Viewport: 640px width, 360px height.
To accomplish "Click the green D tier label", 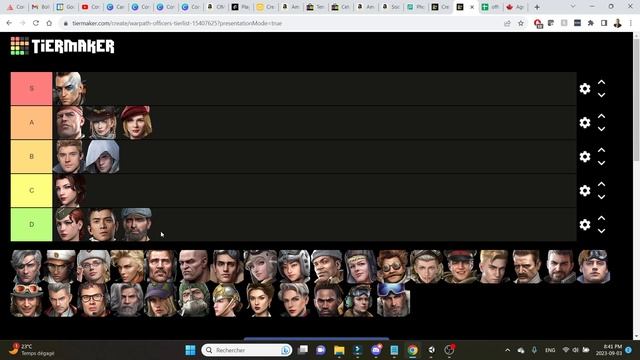I will tap(31, 224).
